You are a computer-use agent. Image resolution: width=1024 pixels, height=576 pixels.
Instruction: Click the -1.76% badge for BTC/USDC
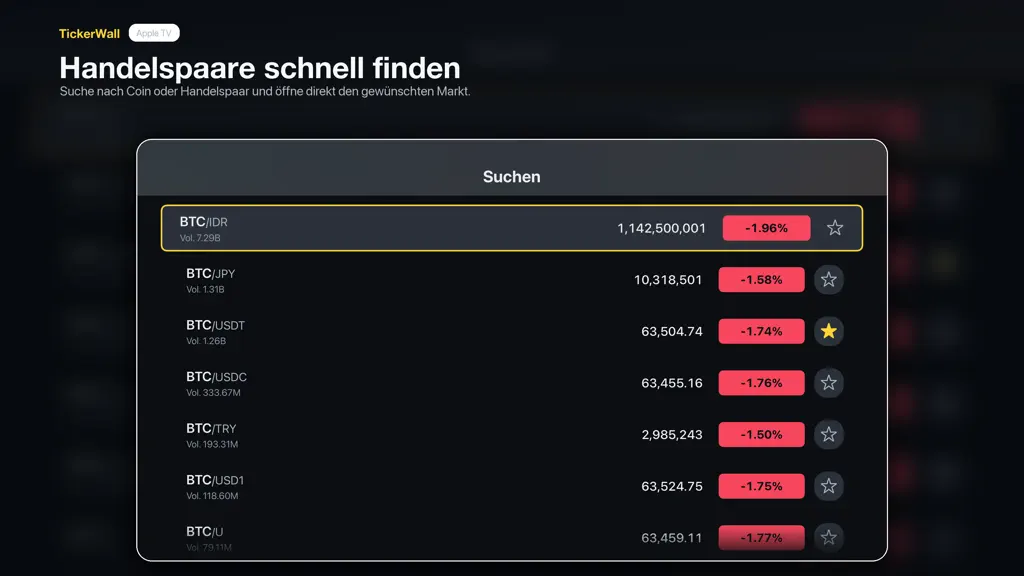761,383
